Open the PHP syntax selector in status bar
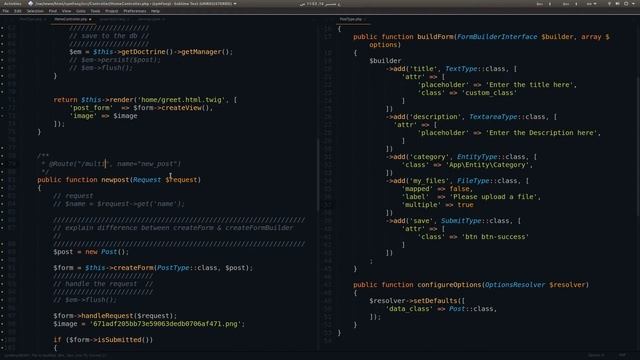 [622, 355]
